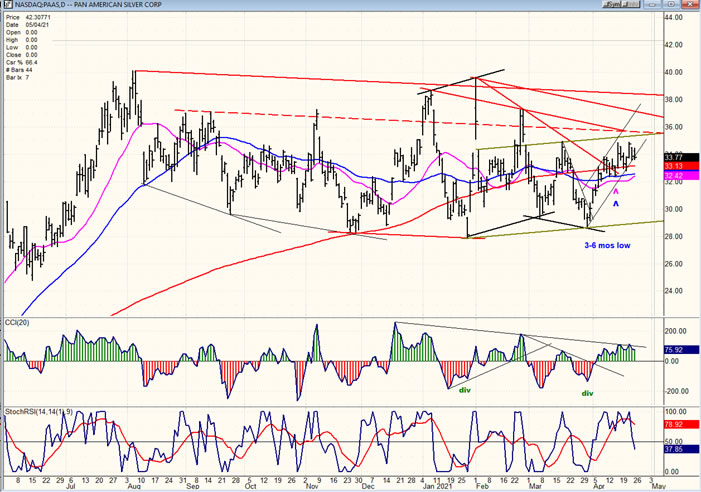Click the magenta caret marker above blue caret
This screenshot has height=492, width=701.
pyautogui.click(x=616, y=192)
